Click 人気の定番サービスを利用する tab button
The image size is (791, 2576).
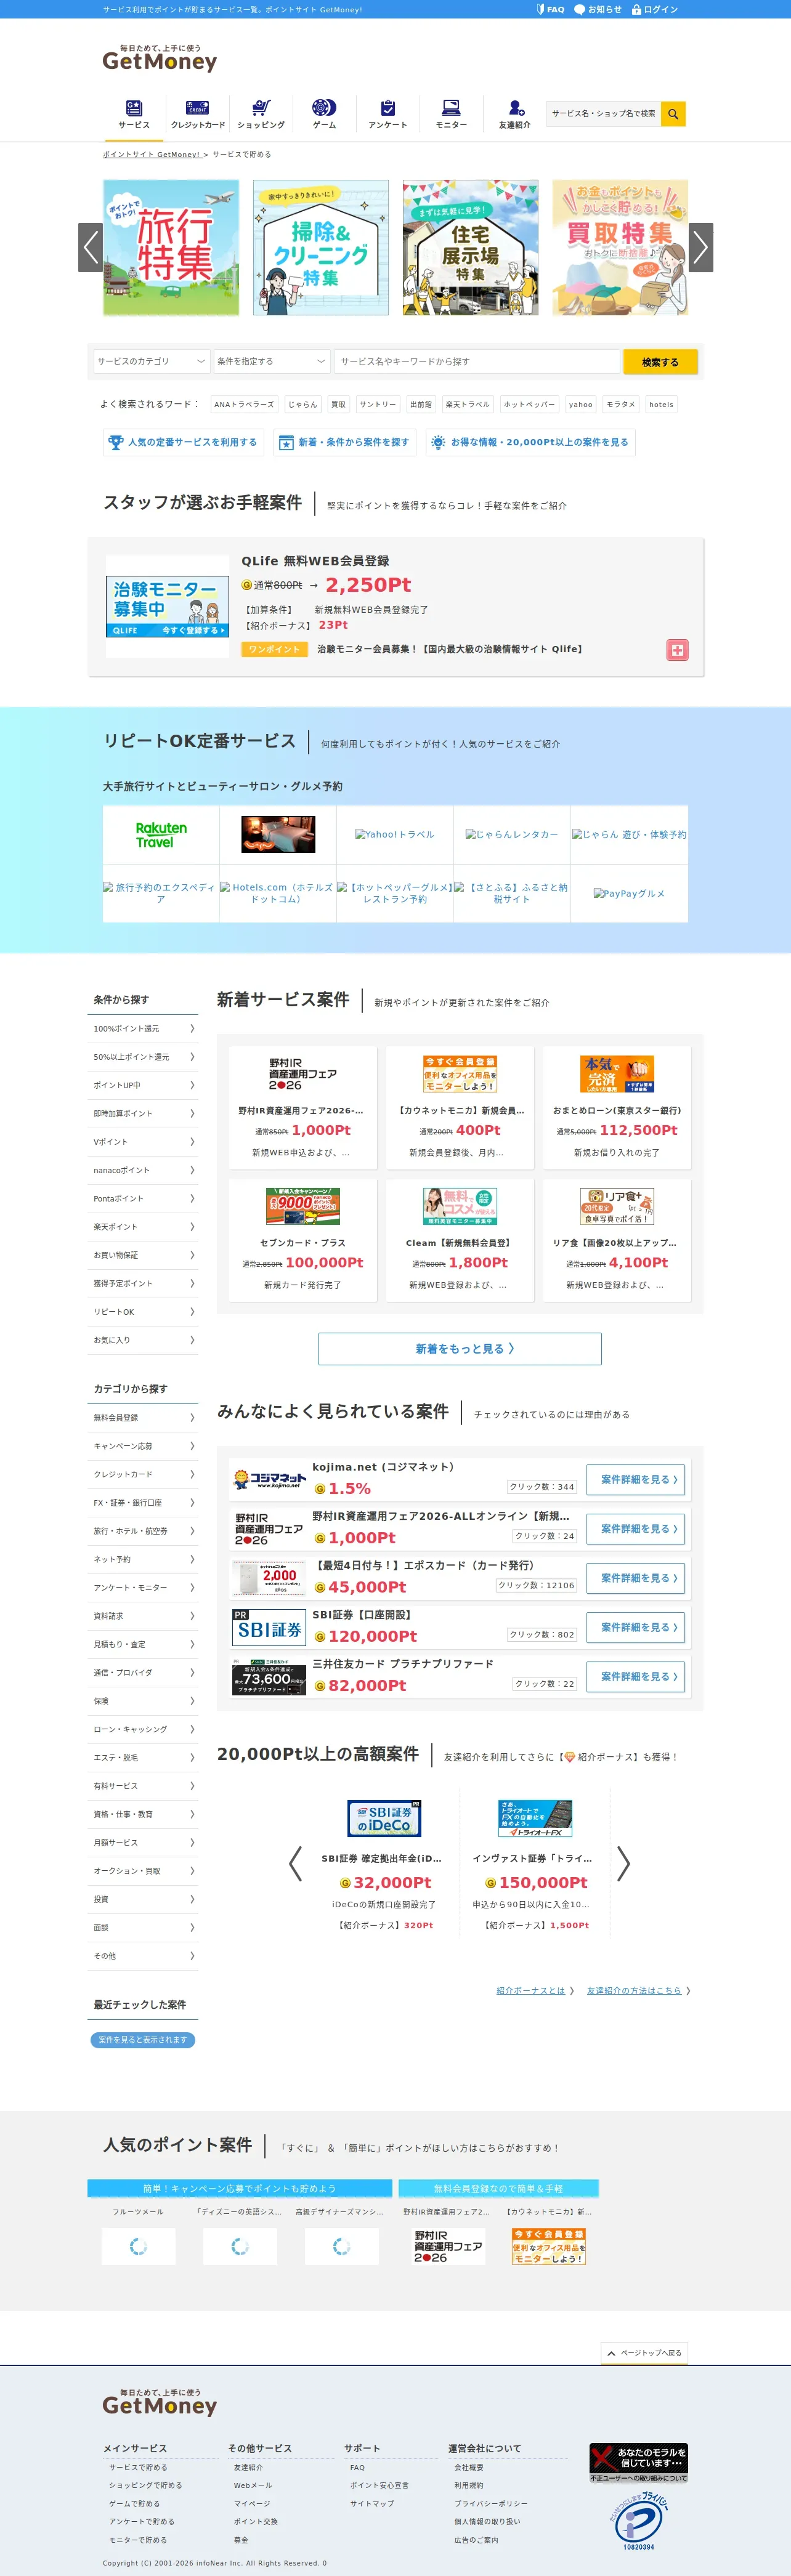[x=183, y=442]
